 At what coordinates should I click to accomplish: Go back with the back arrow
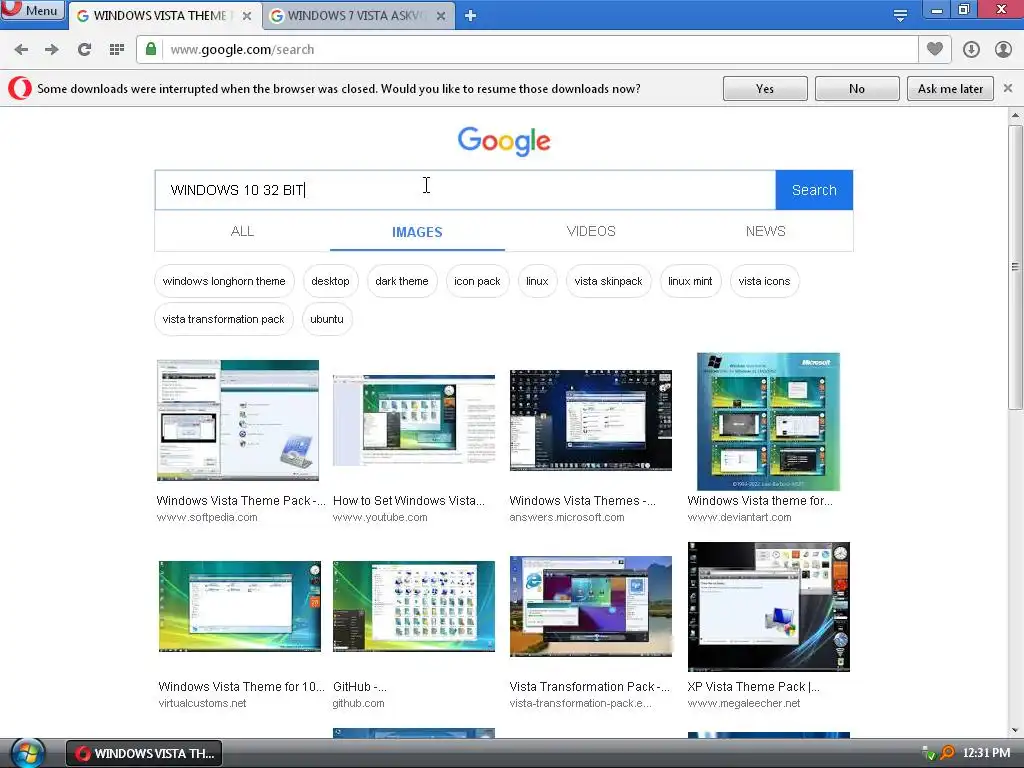(22, 50)
